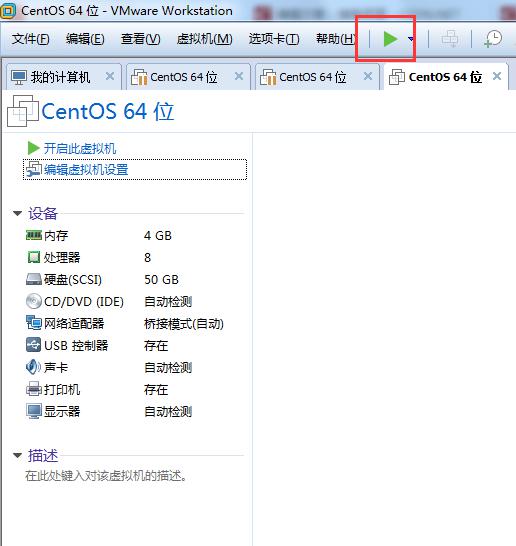Select the 内存 device label
516x546 pixels.
coord(56,236)
